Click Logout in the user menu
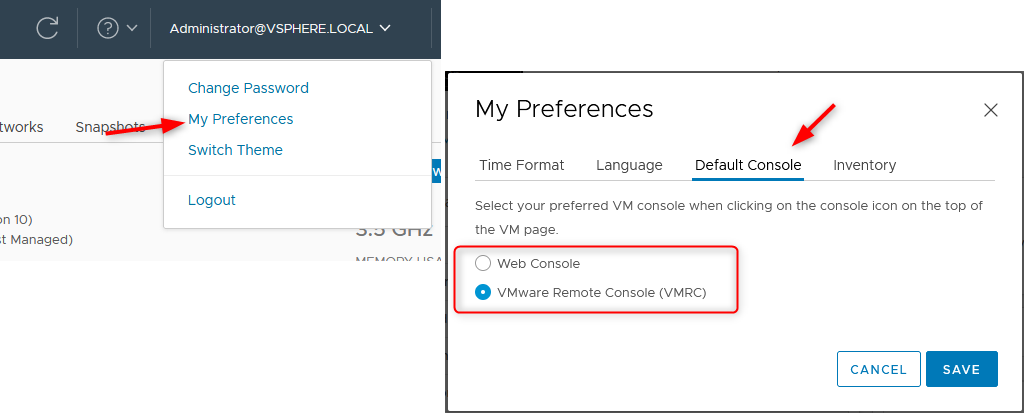The height and width of the screenshot is (417, 1028). point(211,200)
